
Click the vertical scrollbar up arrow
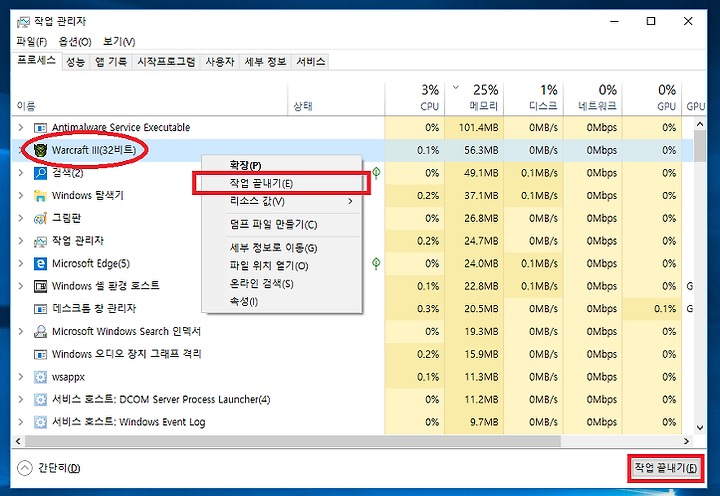point(700,124)
